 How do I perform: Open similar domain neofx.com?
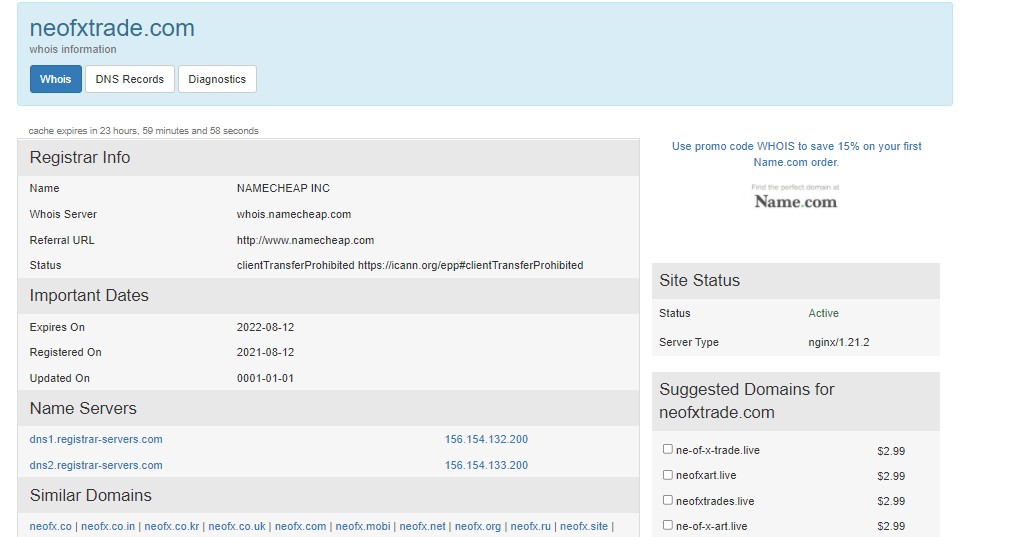(301, 526)
